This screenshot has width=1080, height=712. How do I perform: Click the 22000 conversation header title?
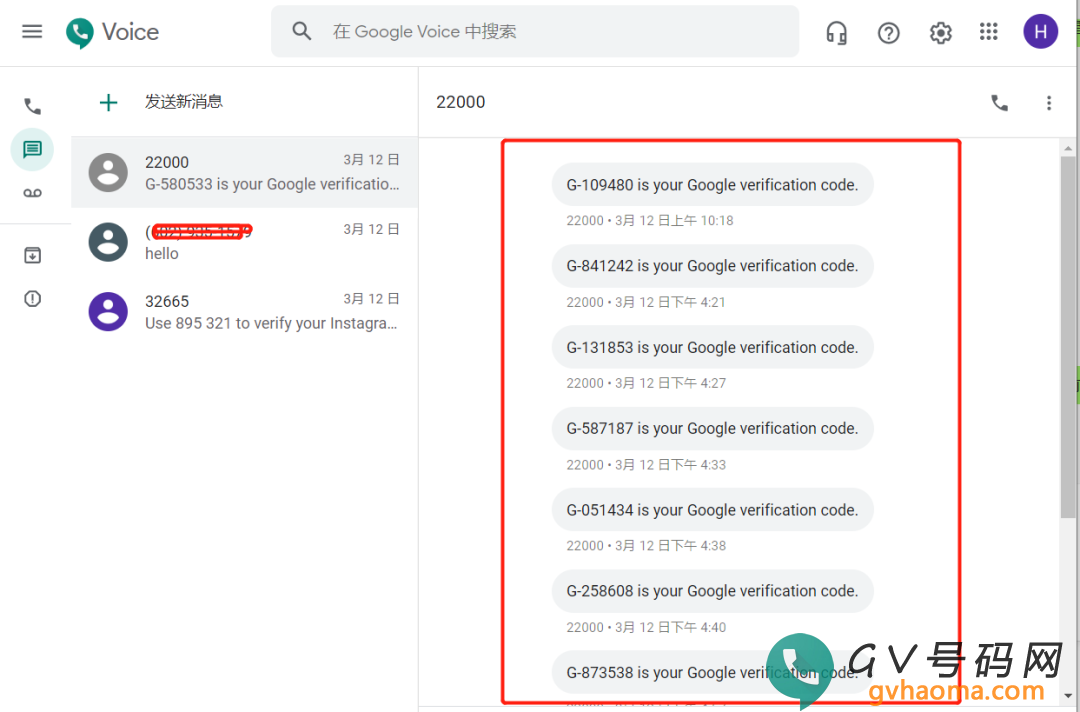pos(461,102)
